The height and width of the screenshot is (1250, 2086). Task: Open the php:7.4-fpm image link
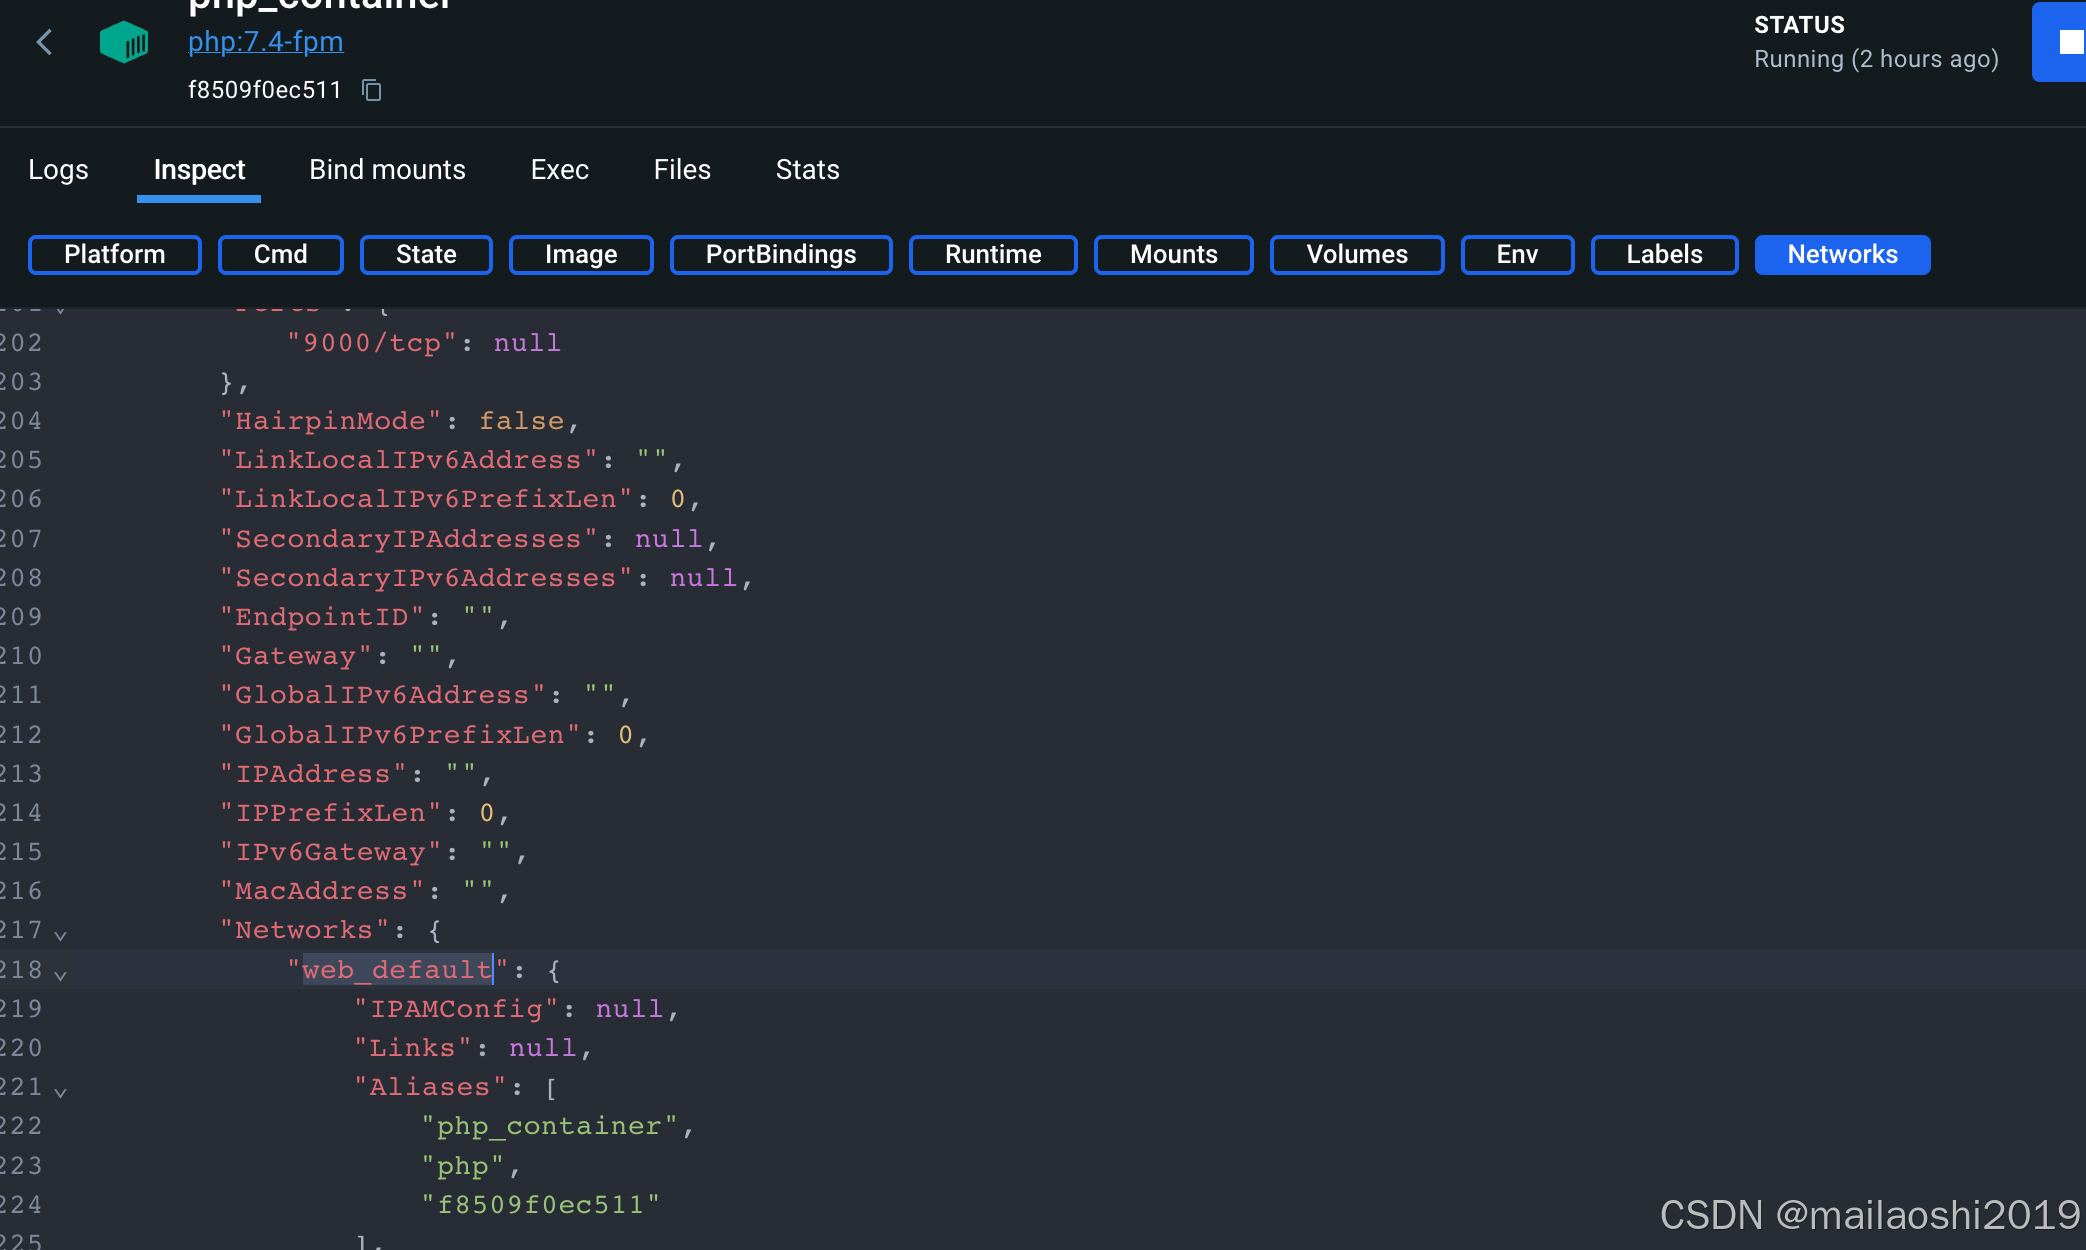265,42
